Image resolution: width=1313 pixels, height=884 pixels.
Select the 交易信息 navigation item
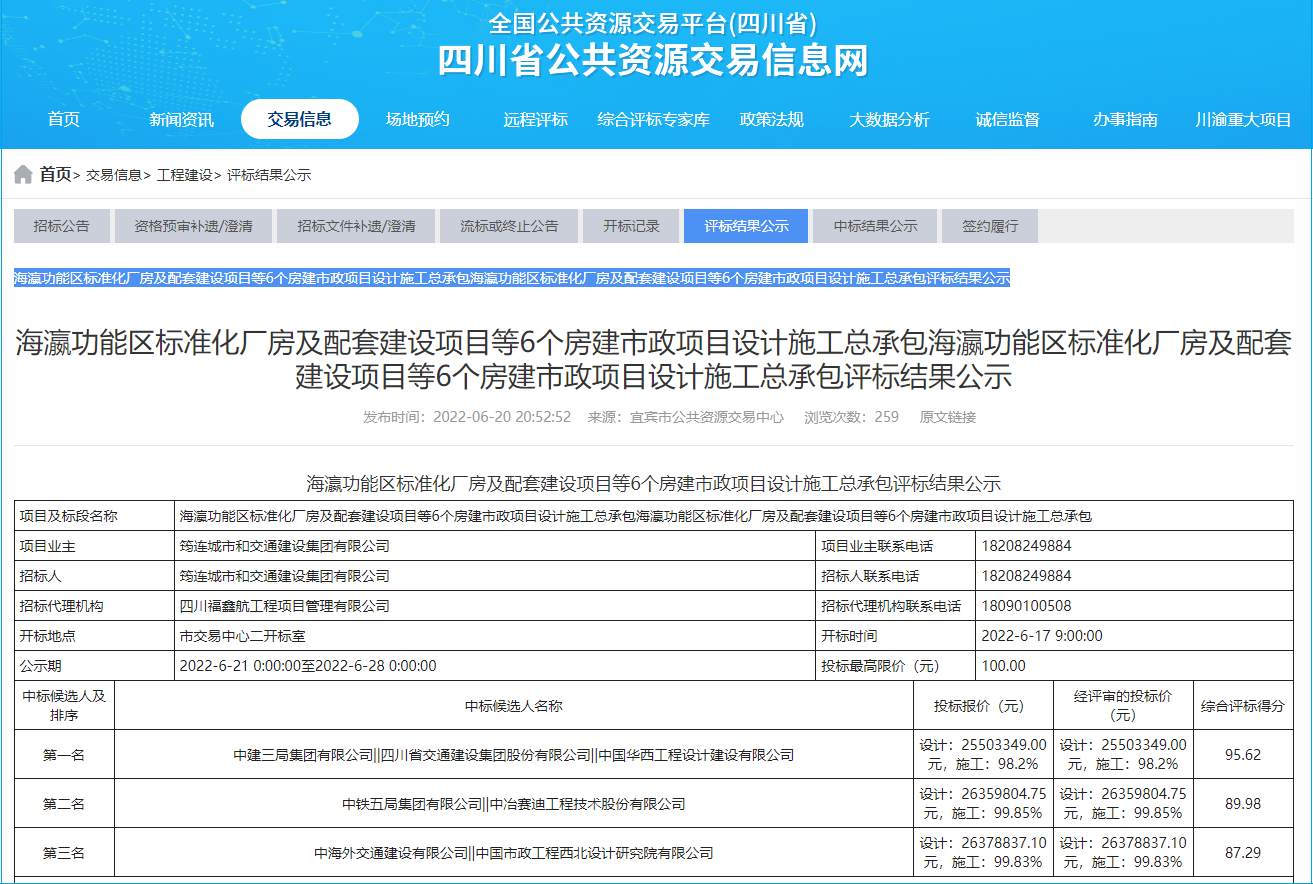299,119
